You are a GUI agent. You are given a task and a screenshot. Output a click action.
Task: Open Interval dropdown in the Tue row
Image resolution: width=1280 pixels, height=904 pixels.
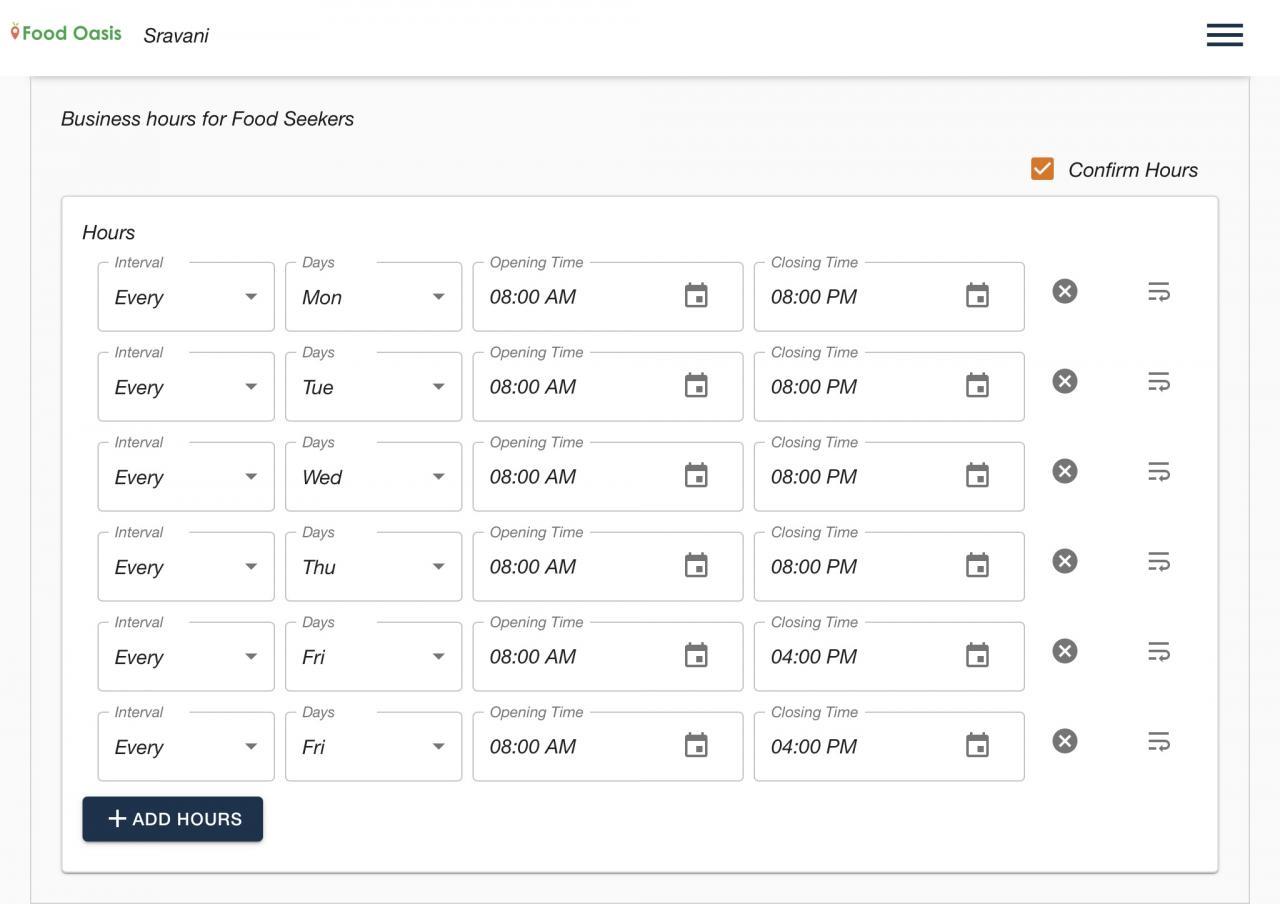tap(186, 387)
